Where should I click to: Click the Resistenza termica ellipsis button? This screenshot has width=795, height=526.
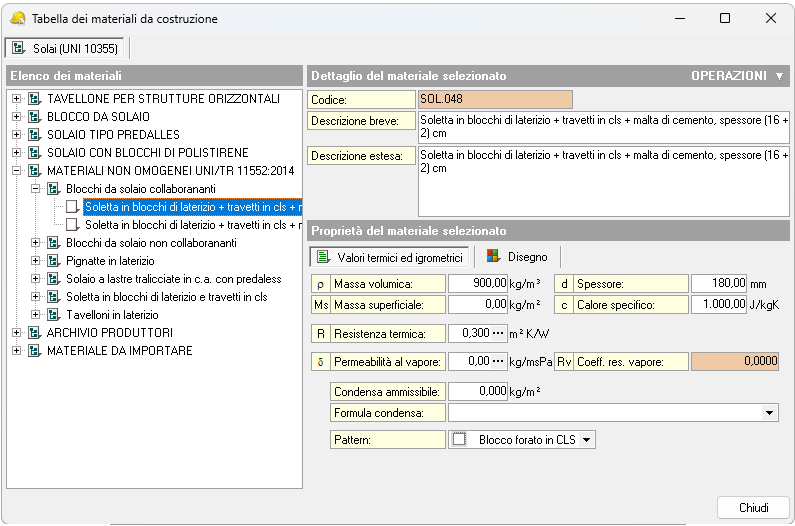click(498, 333)
